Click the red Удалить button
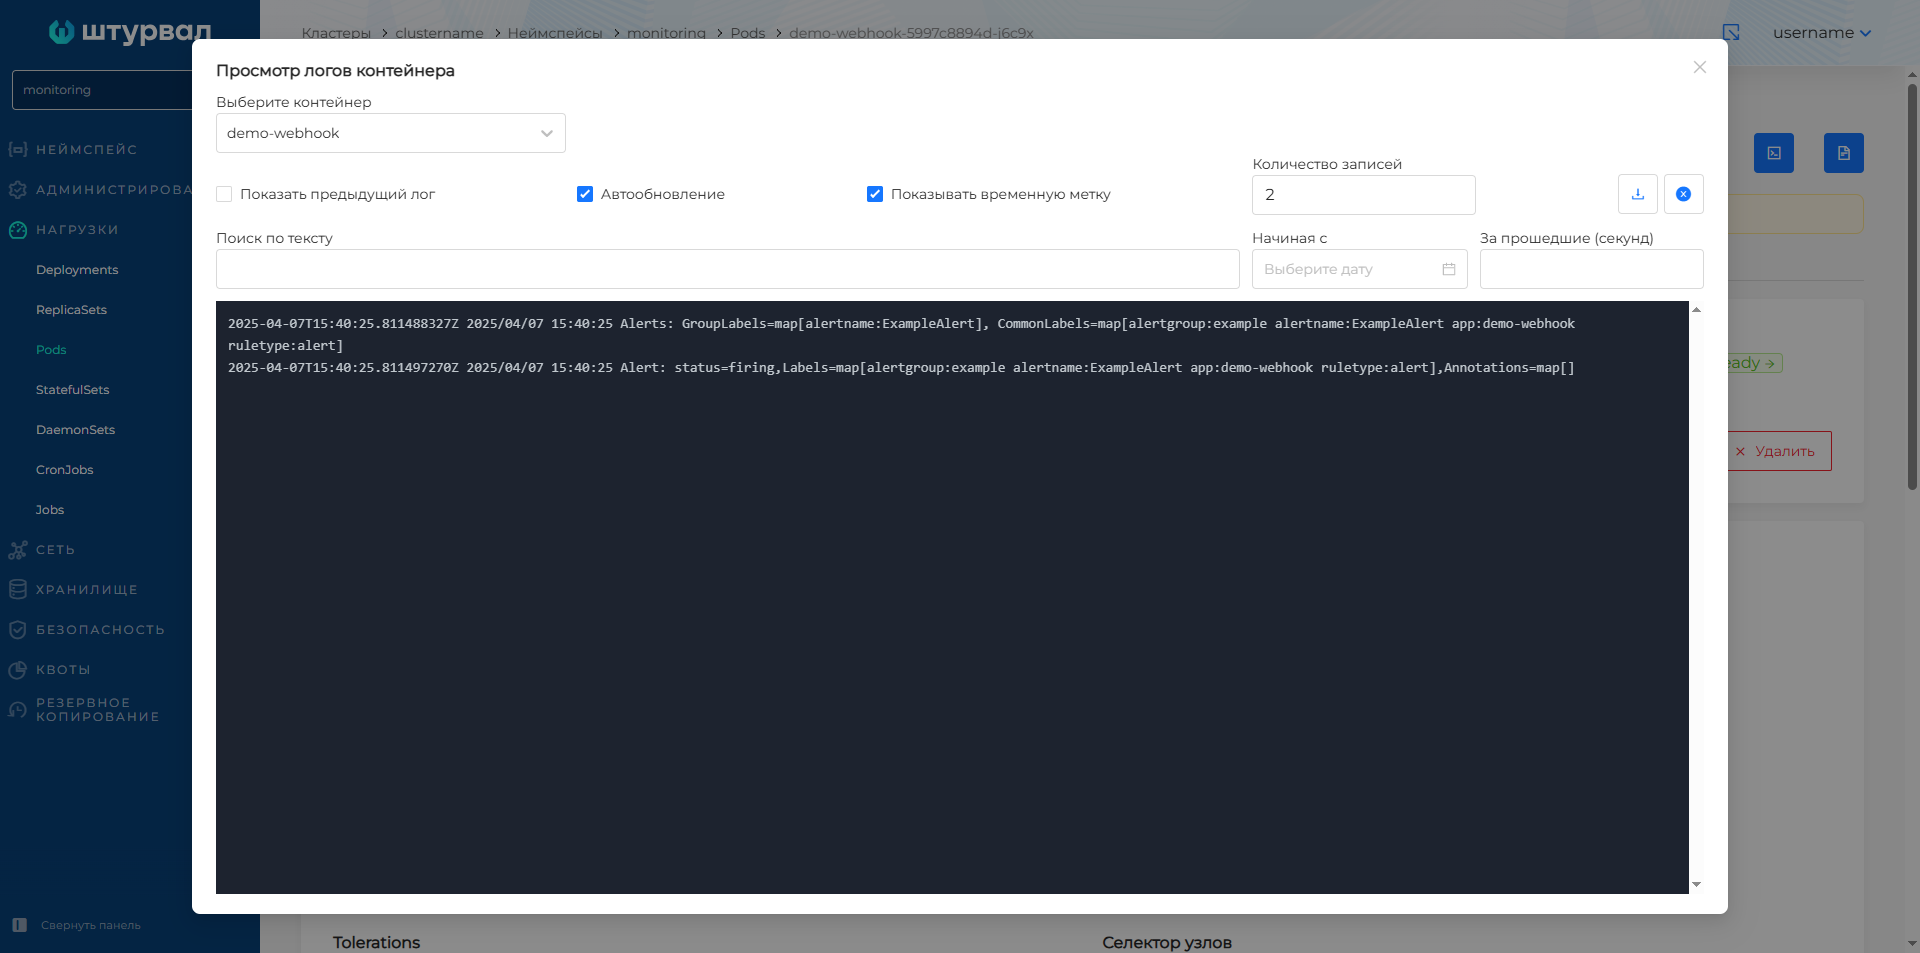1920x953 pixels. click(x=1781, y=451)
